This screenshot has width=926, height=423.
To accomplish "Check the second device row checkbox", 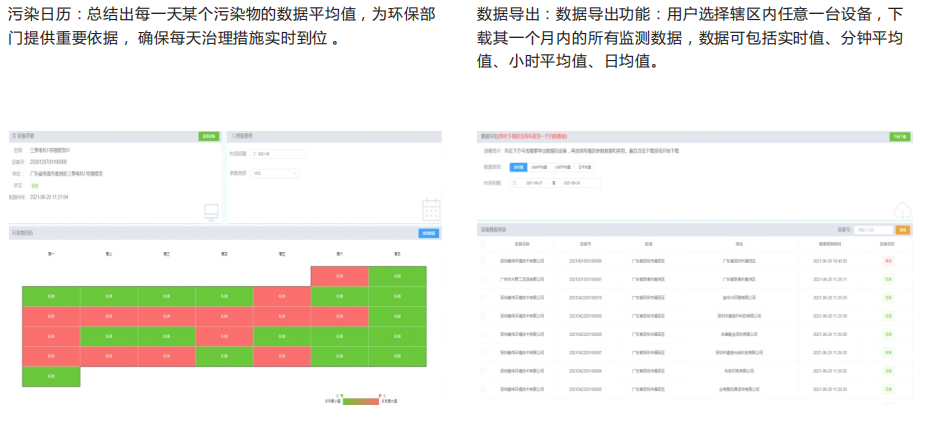I will click(485, 279).
